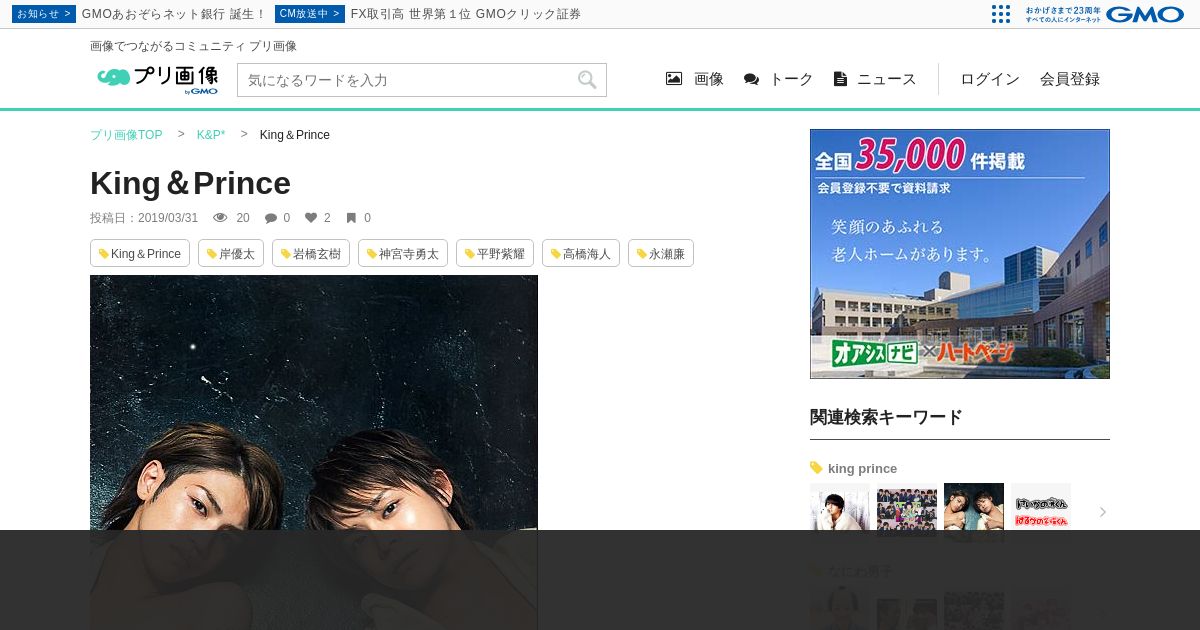
Task: Open the プリ画像 logo home link
Action: (157, 79)
